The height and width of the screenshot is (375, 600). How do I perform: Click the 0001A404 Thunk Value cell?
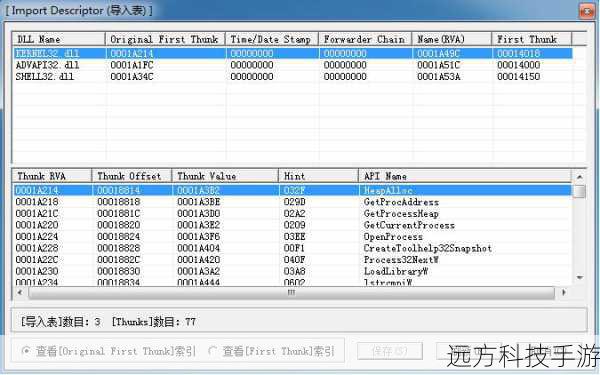coord(198,248)
